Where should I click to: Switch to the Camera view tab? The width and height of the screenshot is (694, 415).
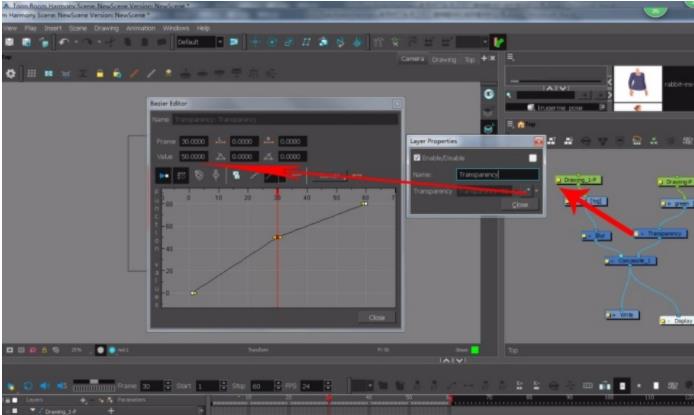click(412, 59)
